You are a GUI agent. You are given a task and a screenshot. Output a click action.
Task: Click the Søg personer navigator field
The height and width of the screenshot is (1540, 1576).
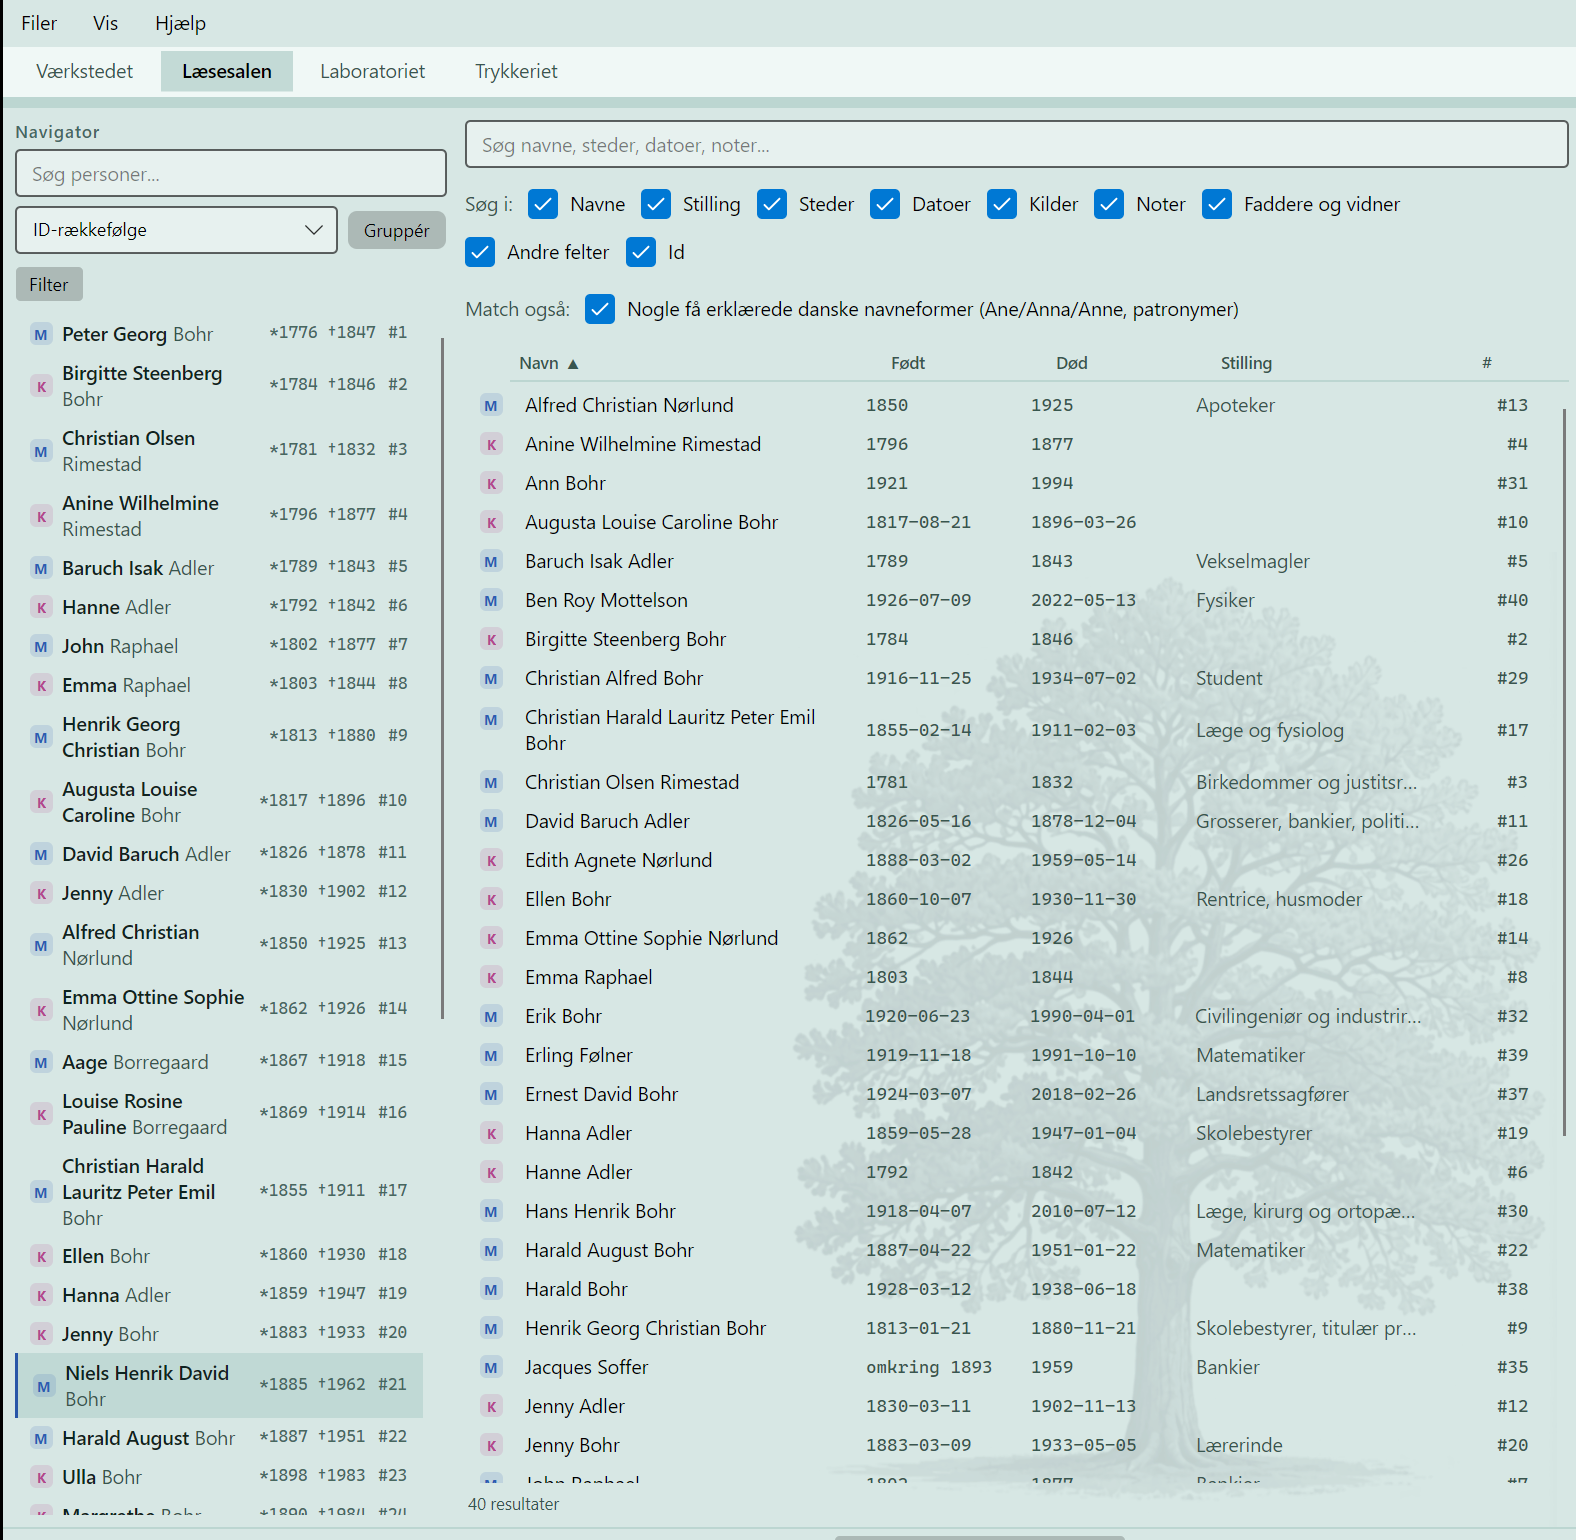click(231, 174)
